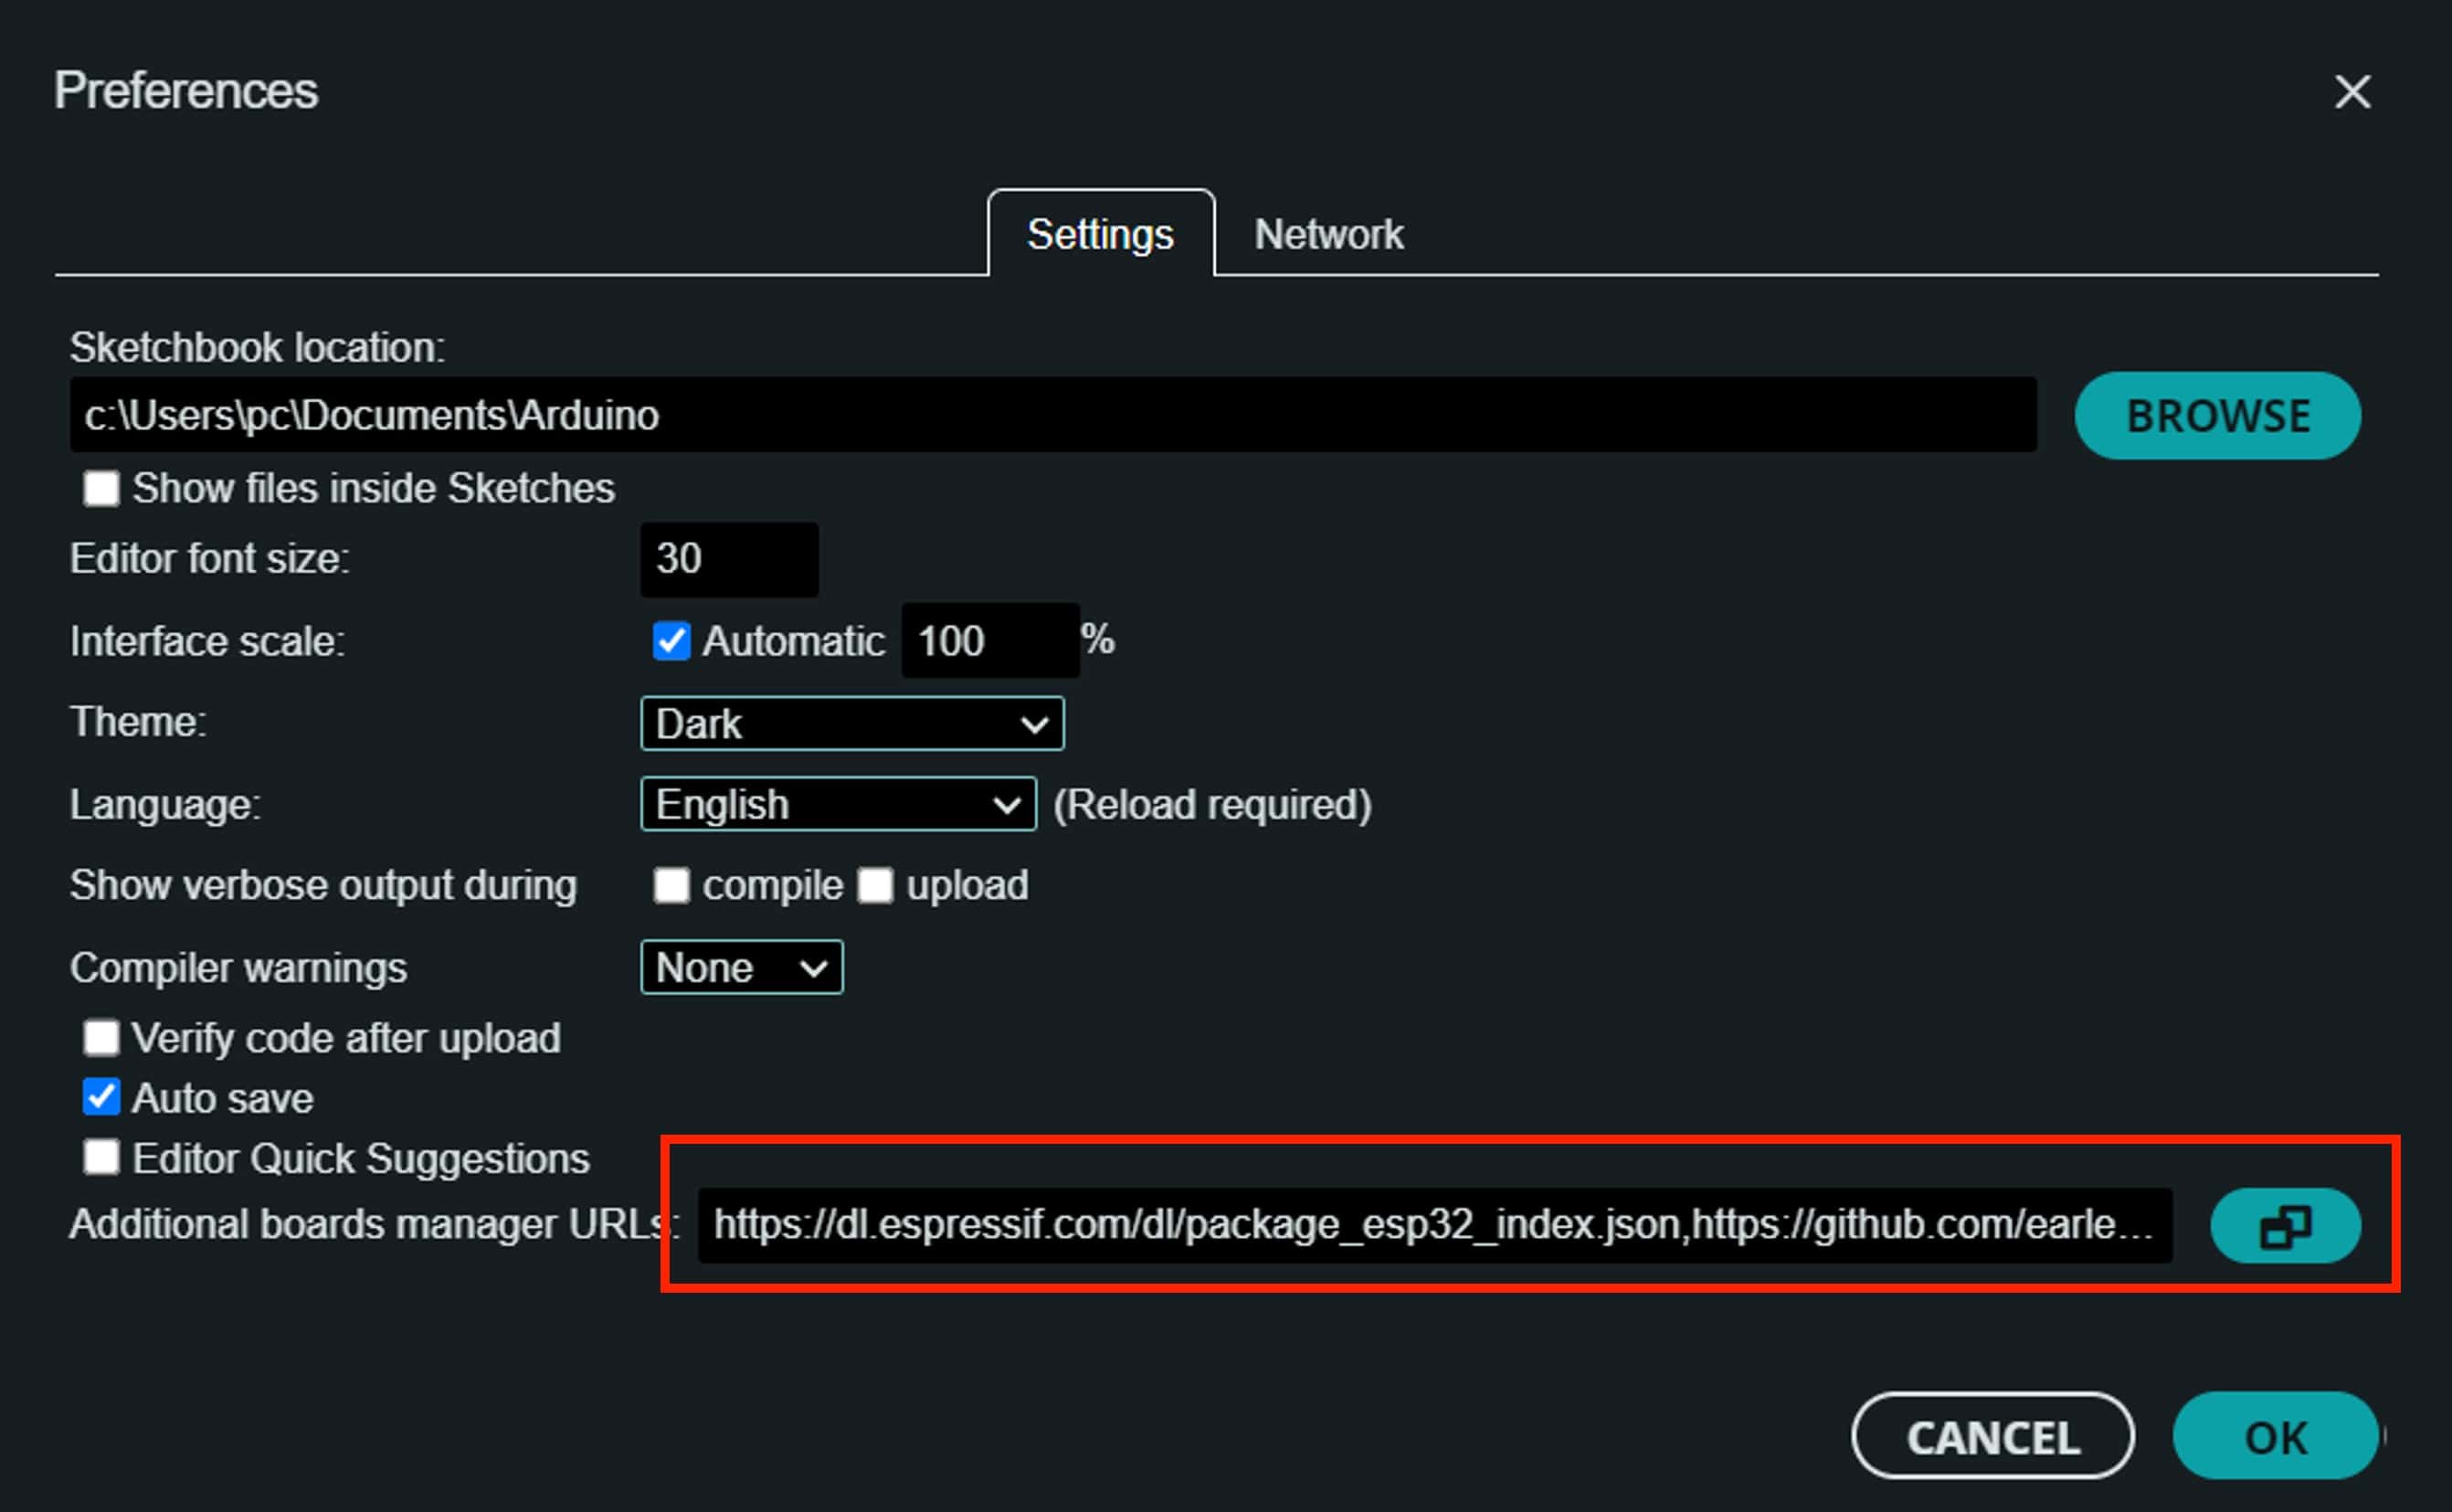The image size is (2452, 1512).
Task: Select the Settings tab
Action: click(1100, 235)
